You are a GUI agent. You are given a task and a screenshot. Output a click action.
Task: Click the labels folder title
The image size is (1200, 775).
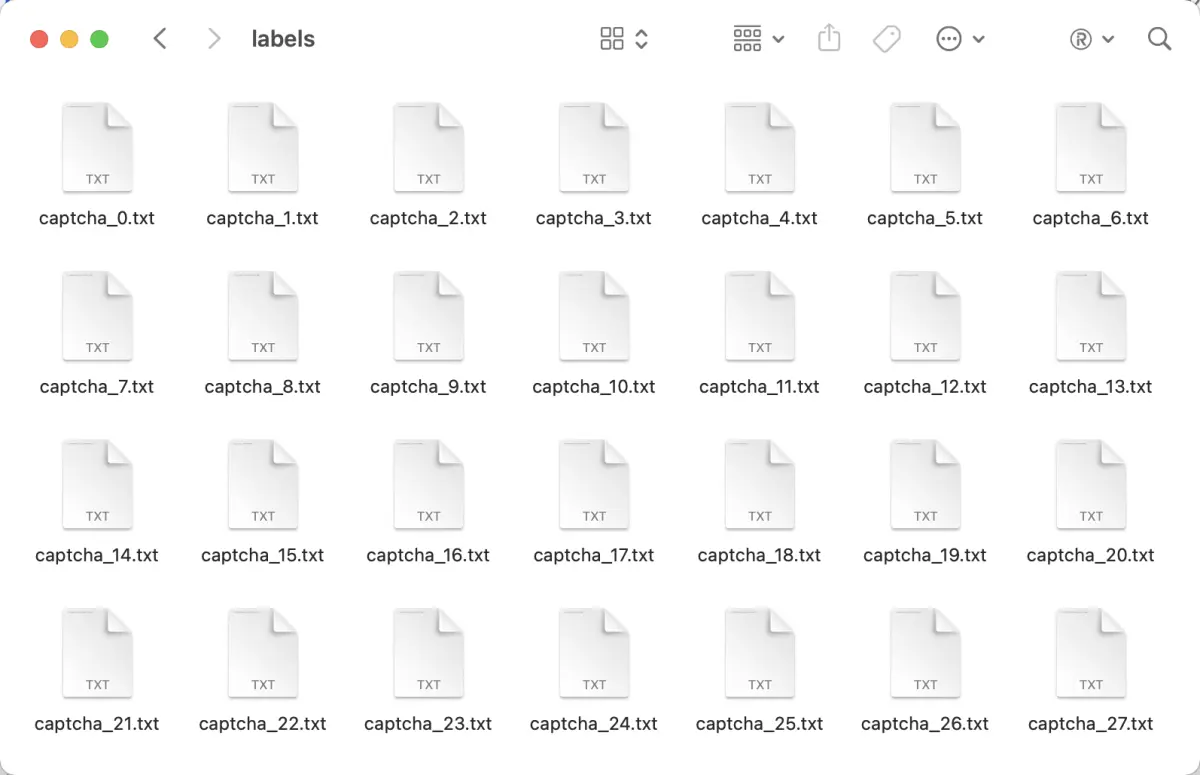(x=283, y=39)
